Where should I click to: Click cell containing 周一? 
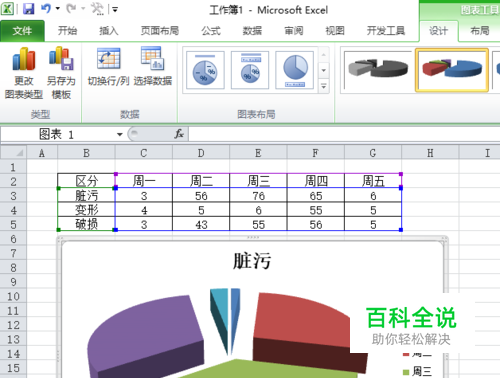pyautogui.click(x=144, y=181)
